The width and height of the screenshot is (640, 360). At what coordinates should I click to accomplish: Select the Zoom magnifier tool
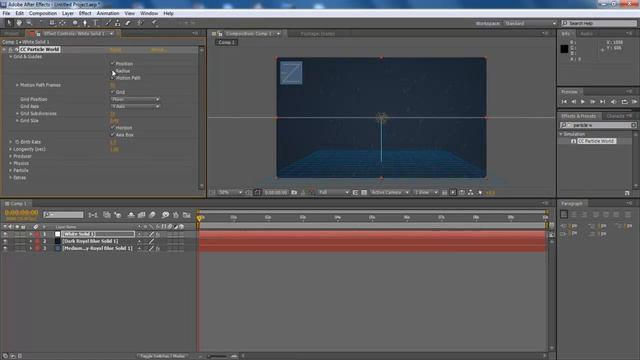click(x=29, y=23)
